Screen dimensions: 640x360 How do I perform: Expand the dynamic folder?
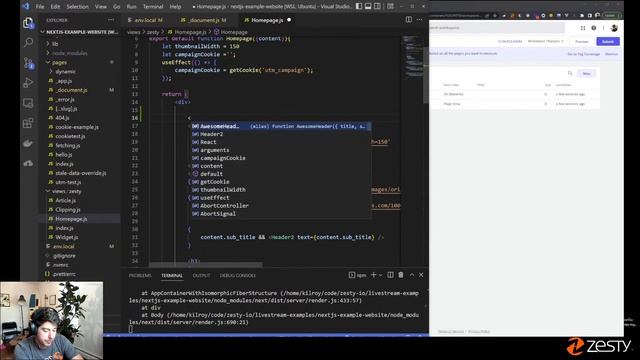click(x=80, y=71)
